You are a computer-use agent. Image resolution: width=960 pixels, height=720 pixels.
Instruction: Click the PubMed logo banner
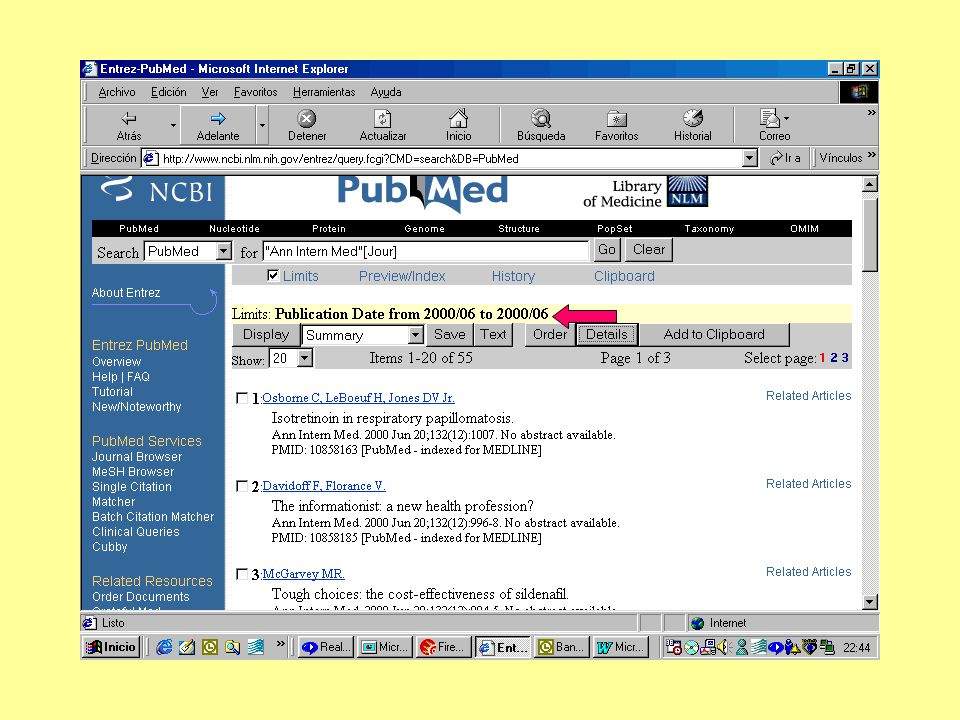coord(422,192)
